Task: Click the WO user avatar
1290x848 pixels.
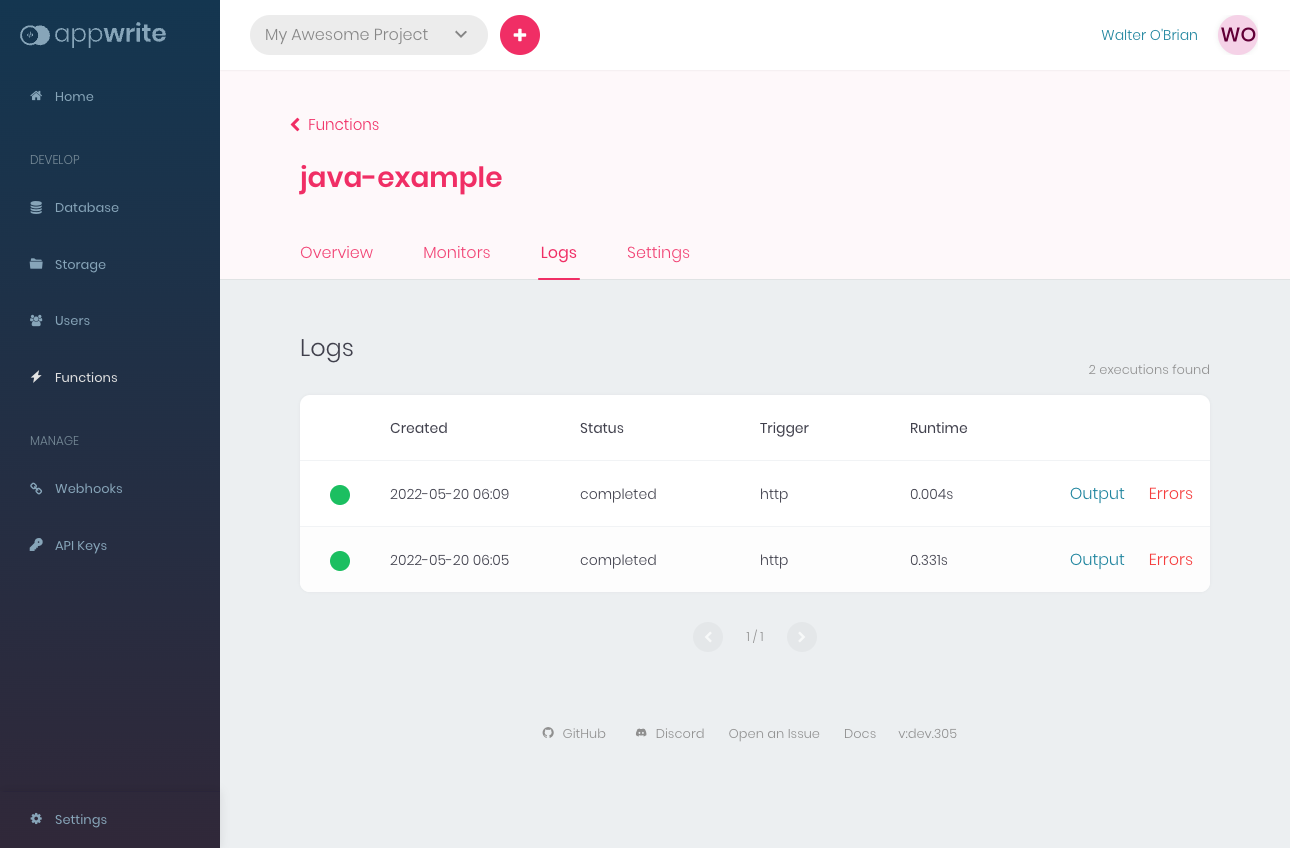Action: [1237, 34]
